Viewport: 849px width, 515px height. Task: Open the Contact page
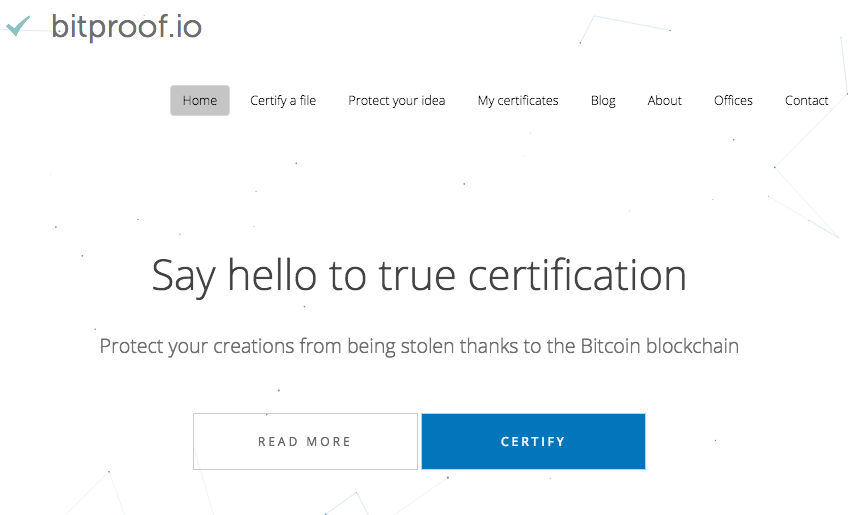tap(806, 100)
